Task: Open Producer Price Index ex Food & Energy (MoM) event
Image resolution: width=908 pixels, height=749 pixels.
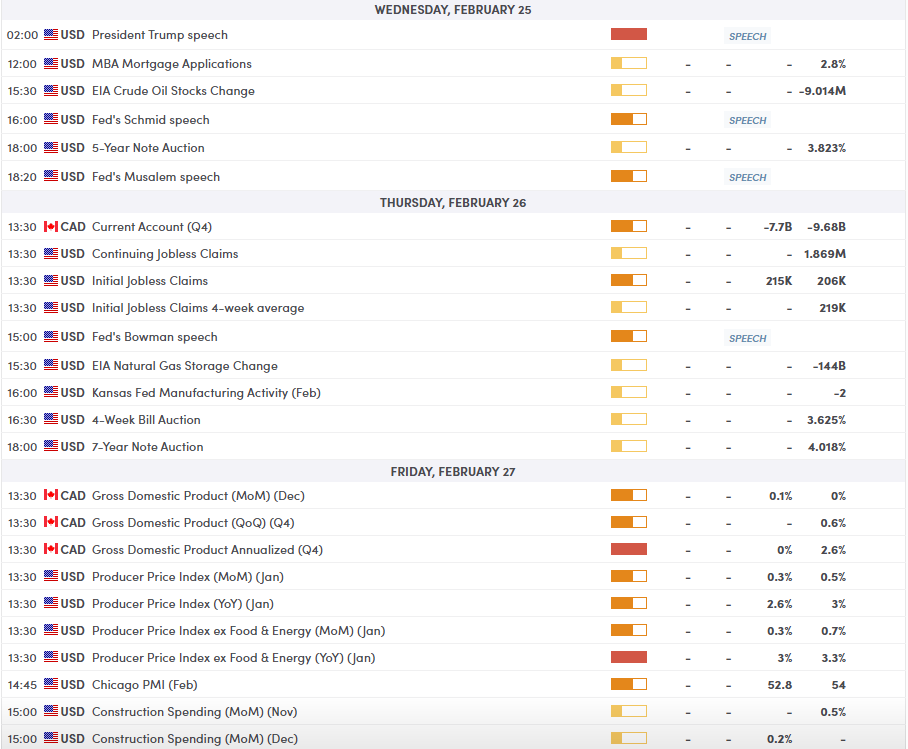Action: pos(239,631)
